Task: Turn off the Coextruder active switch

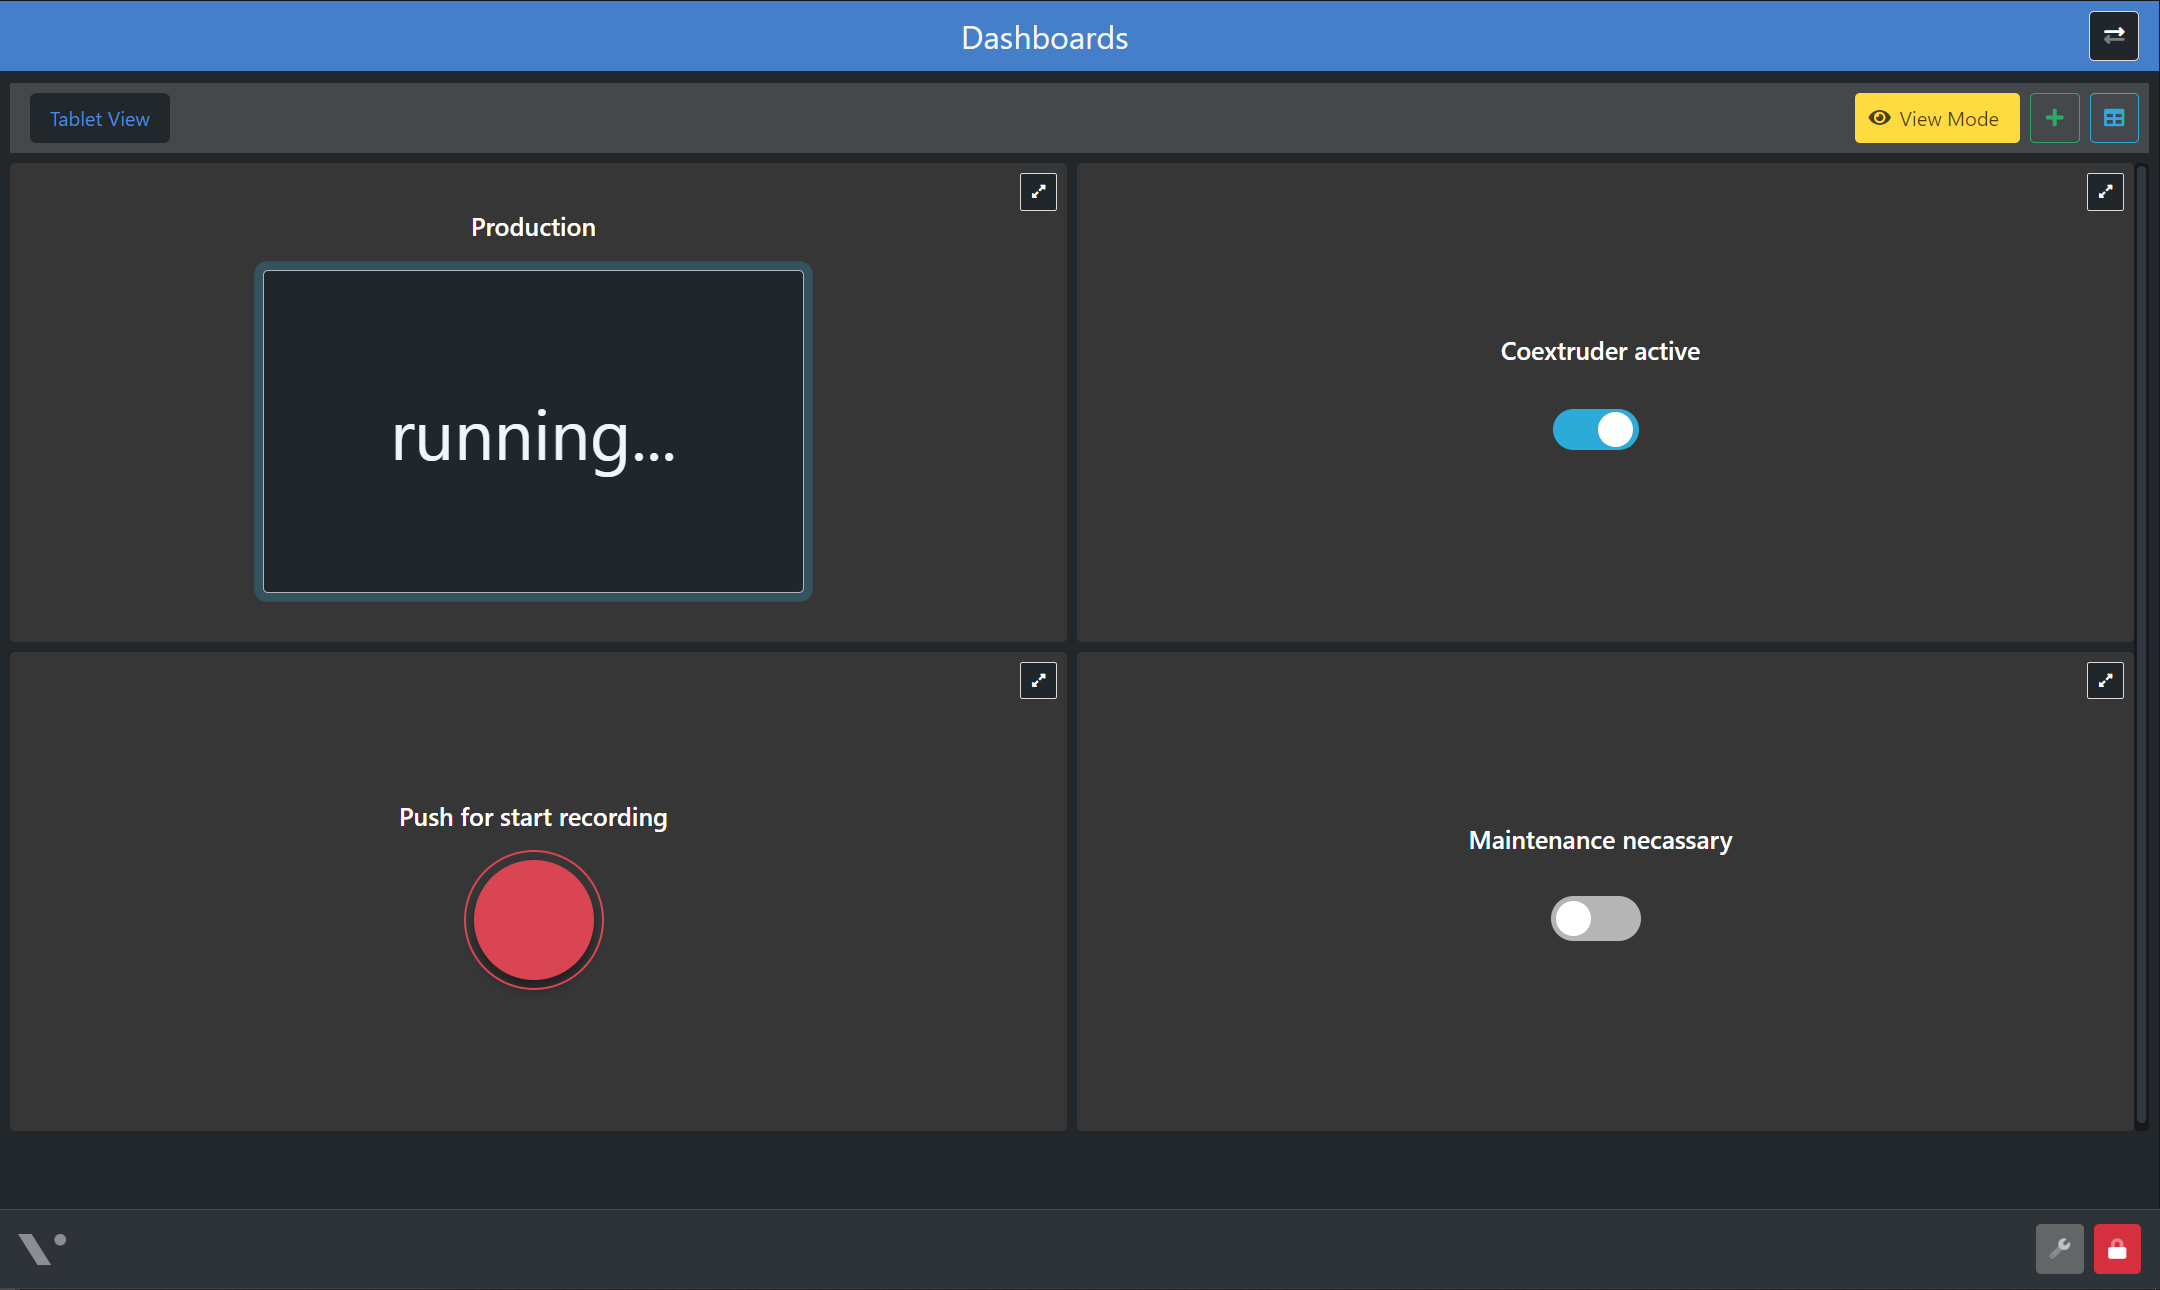Action: [x=1595, y=429]
